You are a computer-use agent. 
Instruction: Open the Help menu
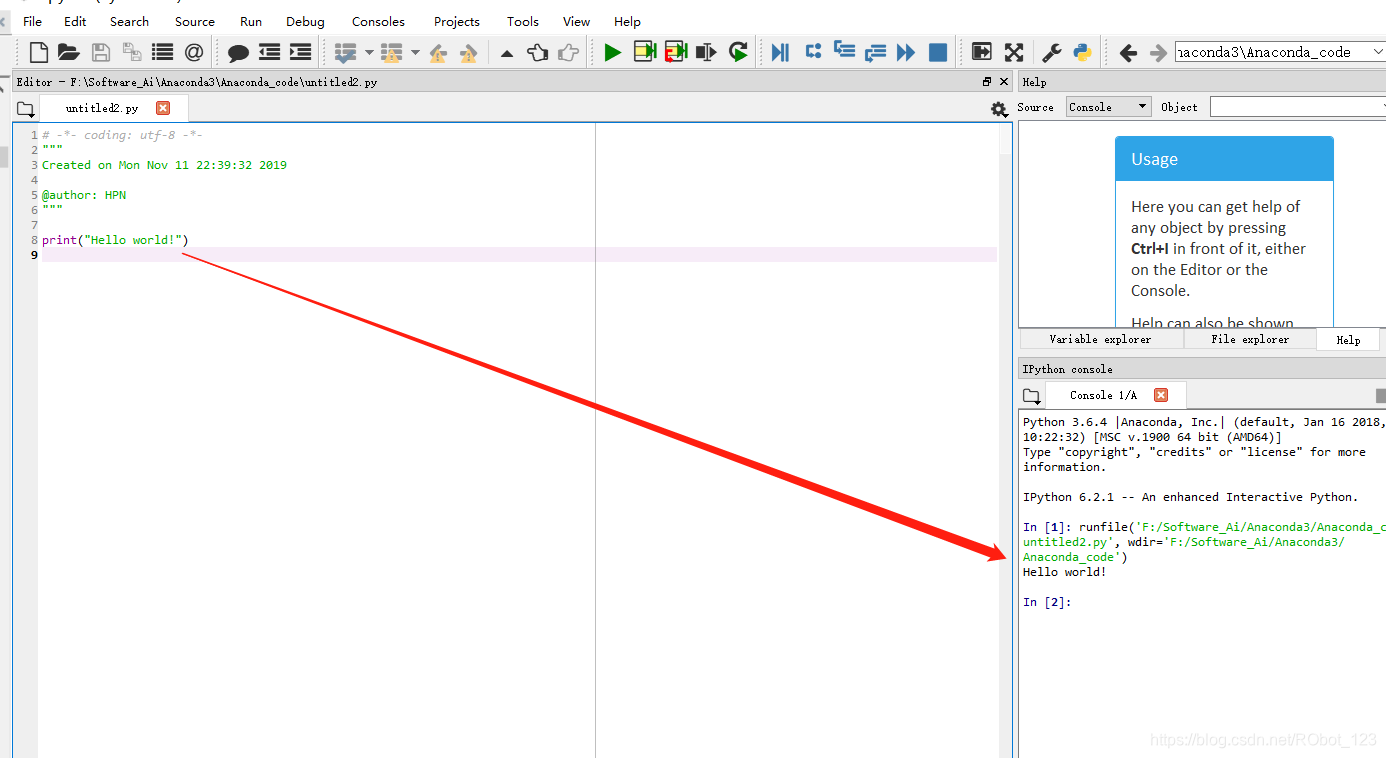[x=627, y=21]
